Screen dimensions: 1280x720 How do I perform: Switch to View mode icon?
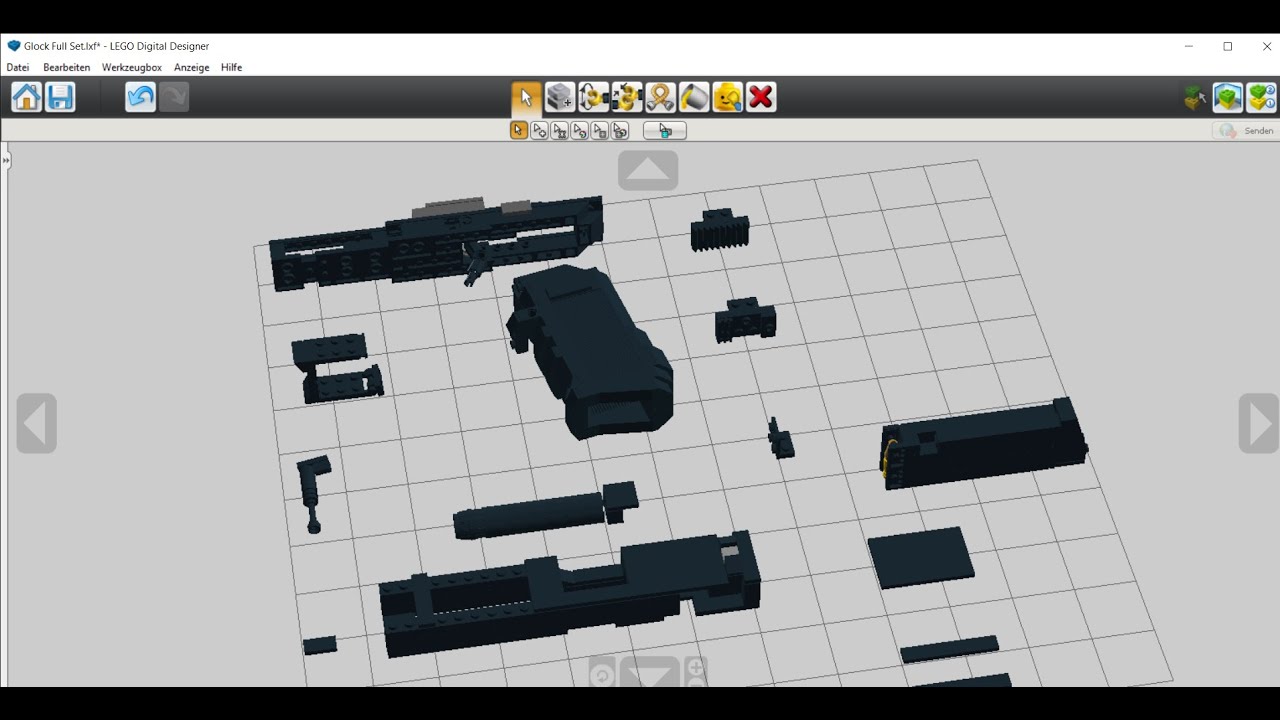coord(1228,98)
